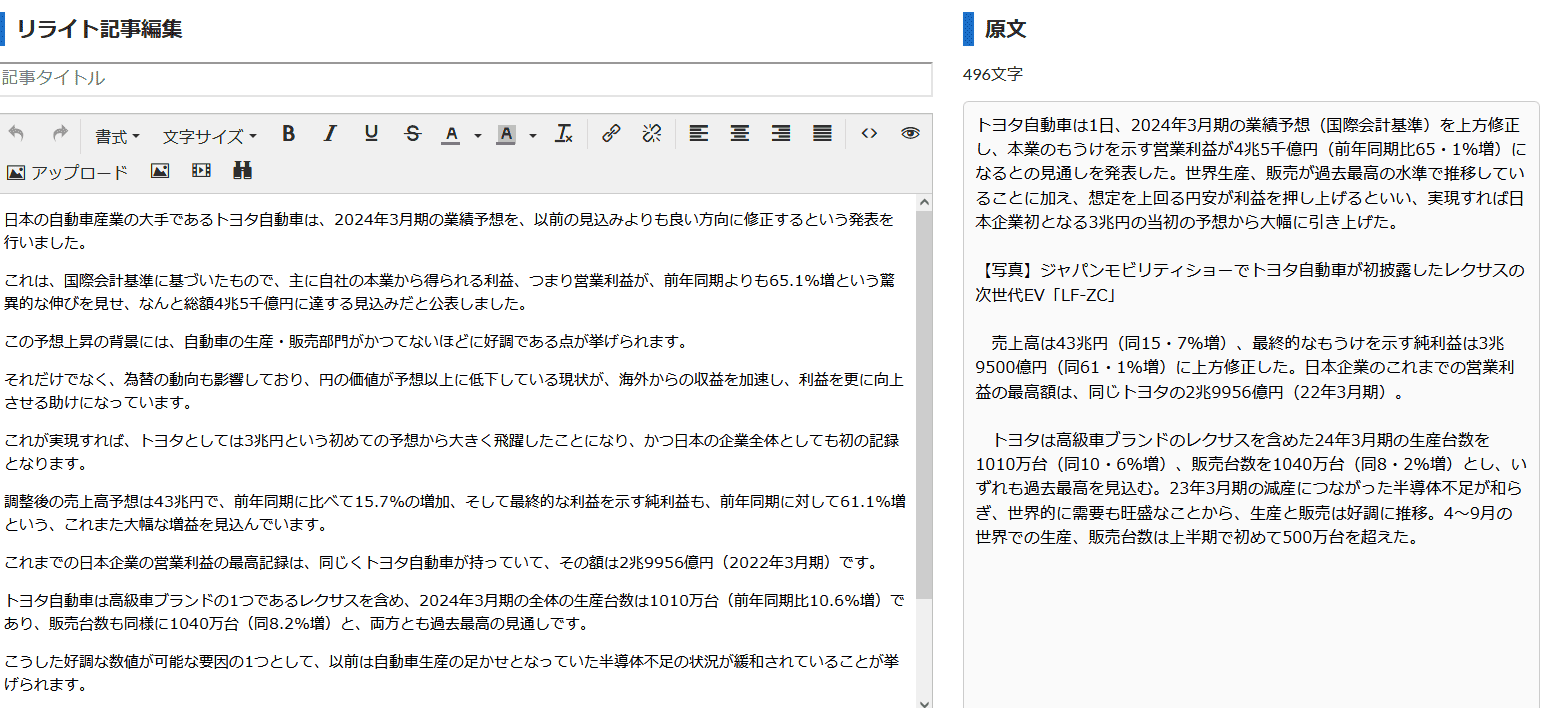
Task: Click the 原文 heading
Action: 1005,29
